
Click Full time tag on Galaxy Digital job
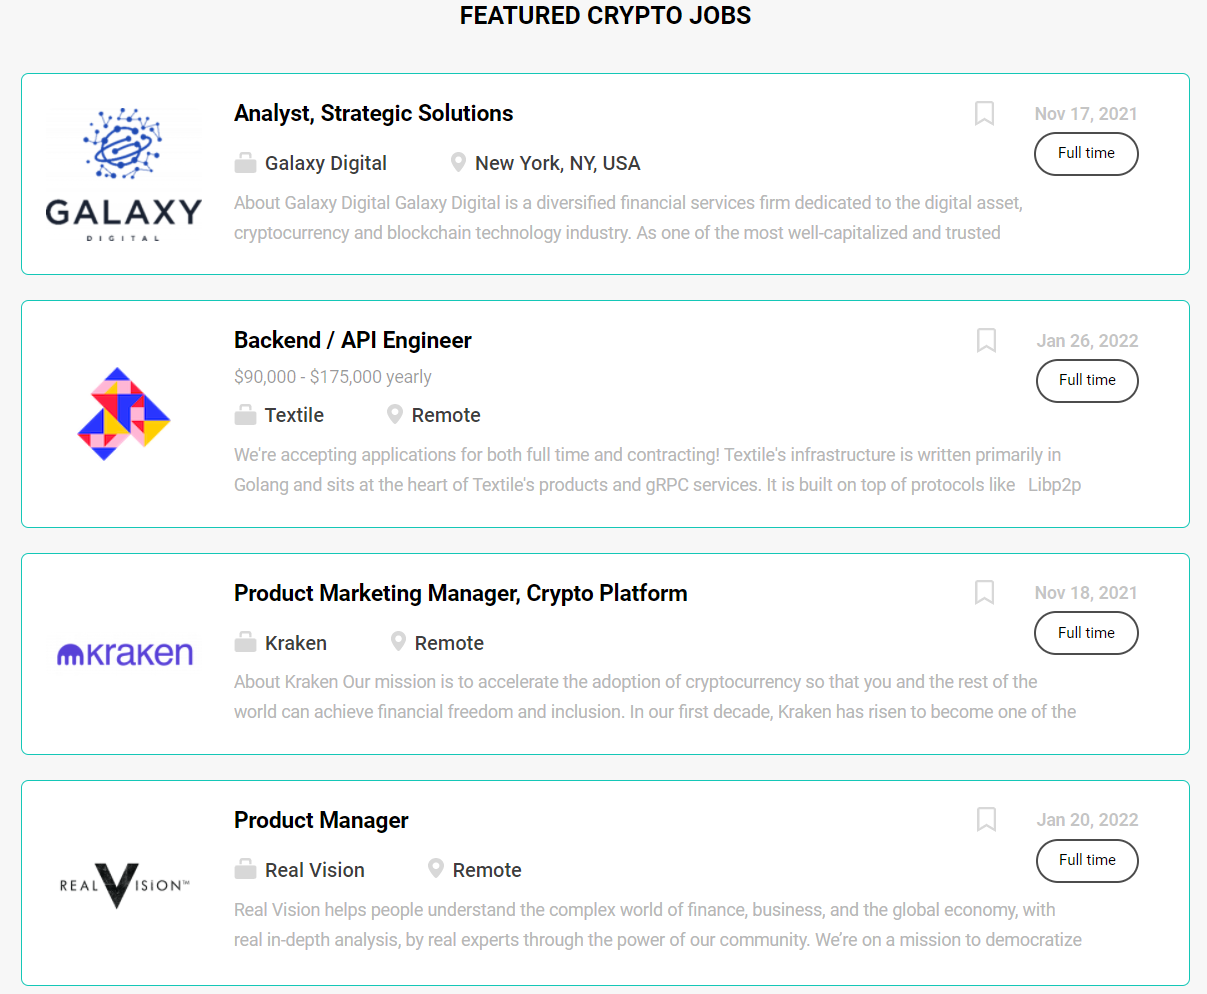coord(1086,154)
